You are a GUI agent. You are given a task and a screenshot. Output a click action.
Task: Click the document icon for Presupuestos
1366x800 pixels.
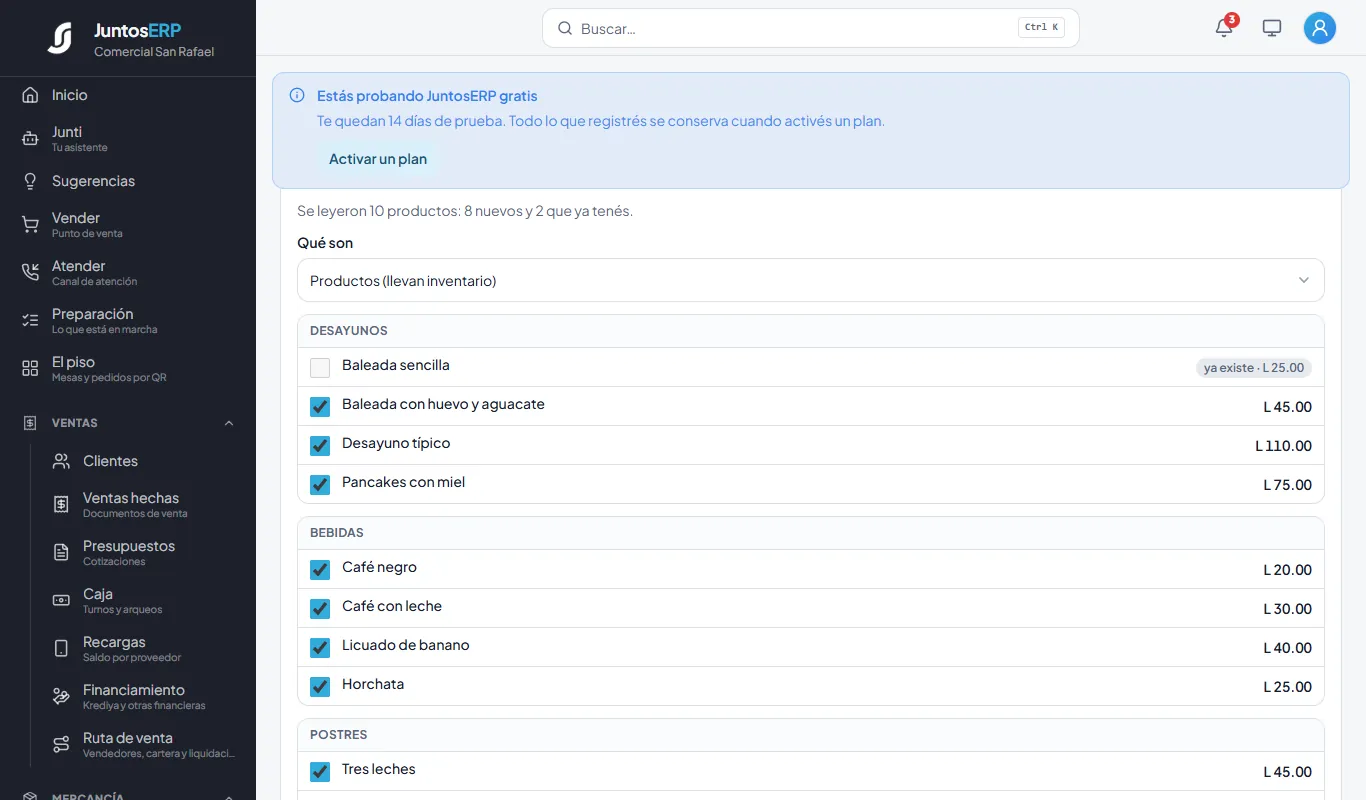tap(61, 553)
